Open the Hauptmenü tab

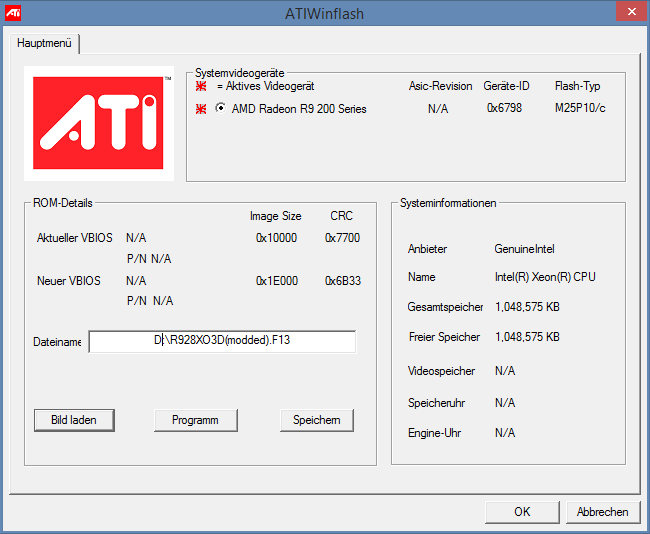[44, 44]
